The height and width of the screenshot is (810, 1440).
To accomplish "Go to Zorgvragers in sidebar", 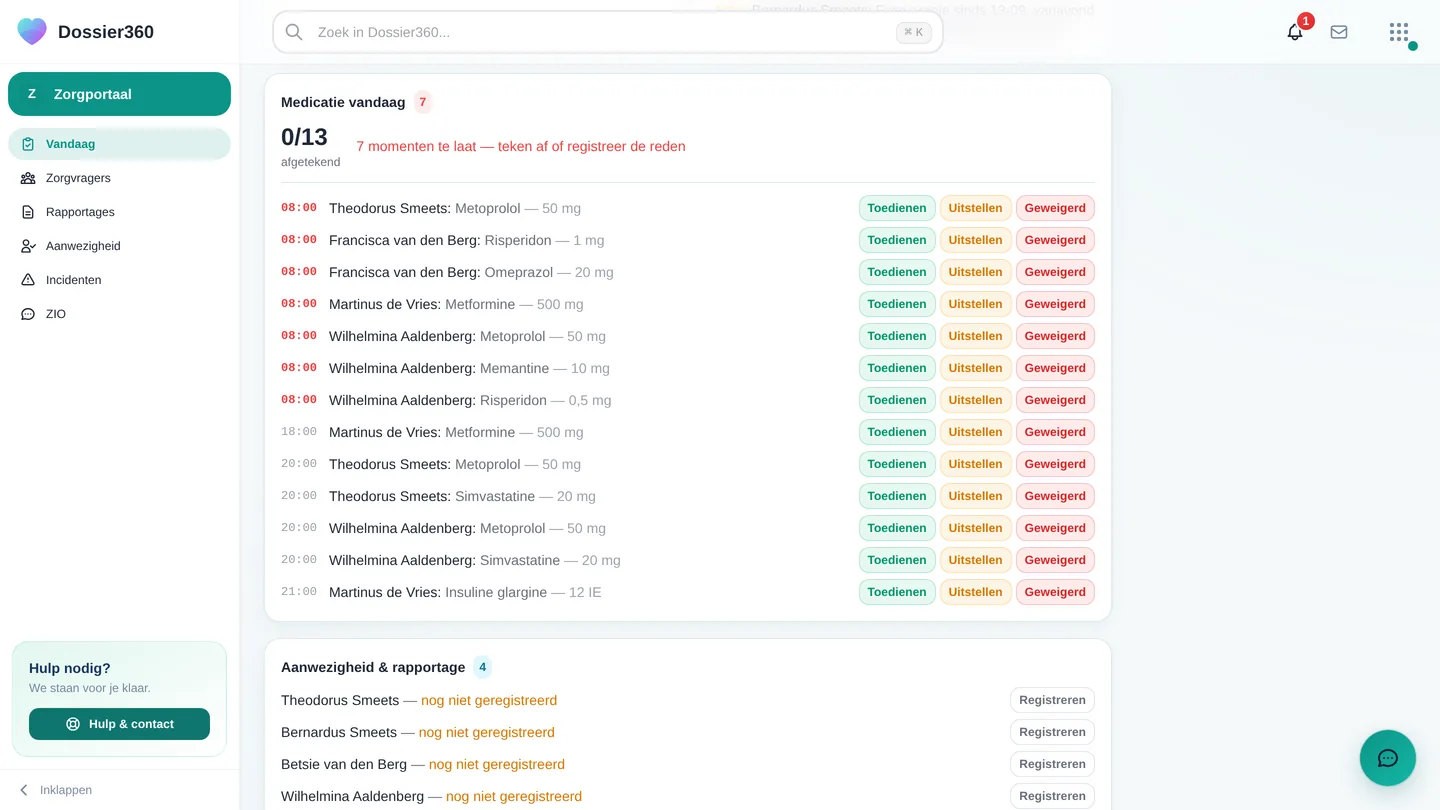I will 119,178.
